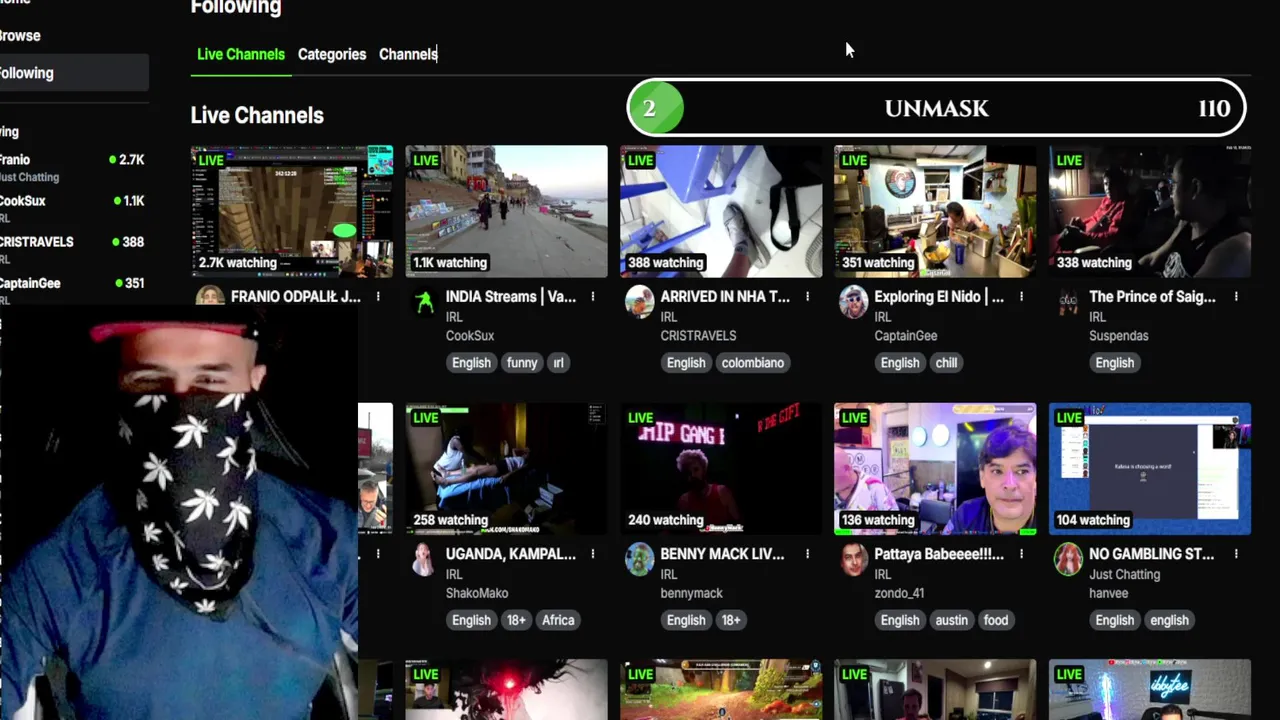Screen dimensions: 1280x720
Task: Click the austin tag on zondo_41 stream
Action: (951, 620)
